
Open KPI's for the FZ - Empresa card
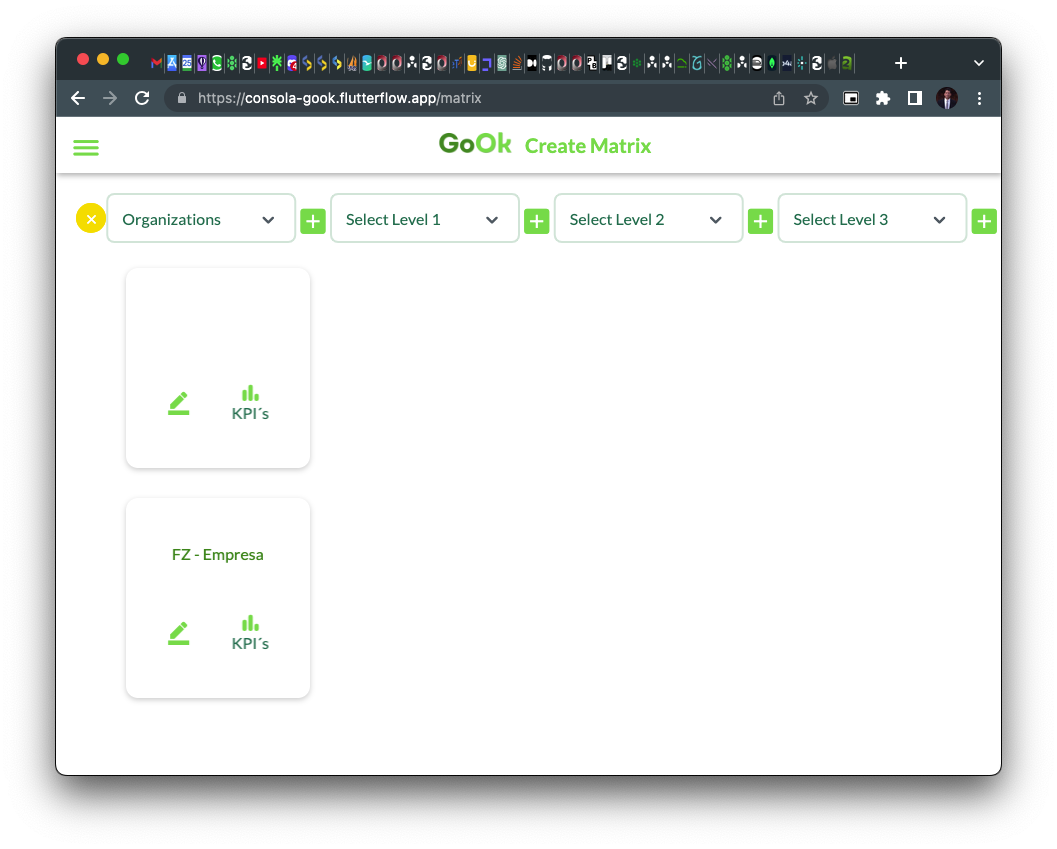250,633
